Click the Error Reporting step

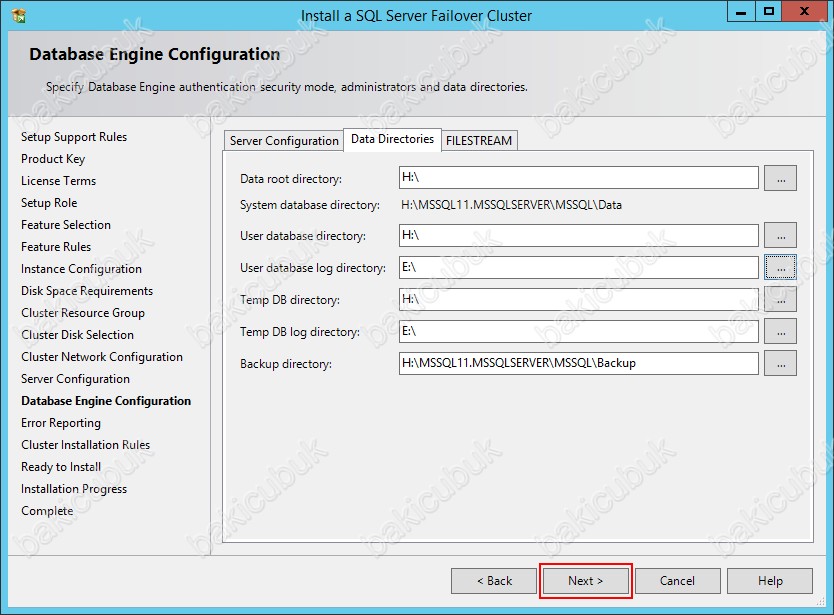tap(61, 423)
